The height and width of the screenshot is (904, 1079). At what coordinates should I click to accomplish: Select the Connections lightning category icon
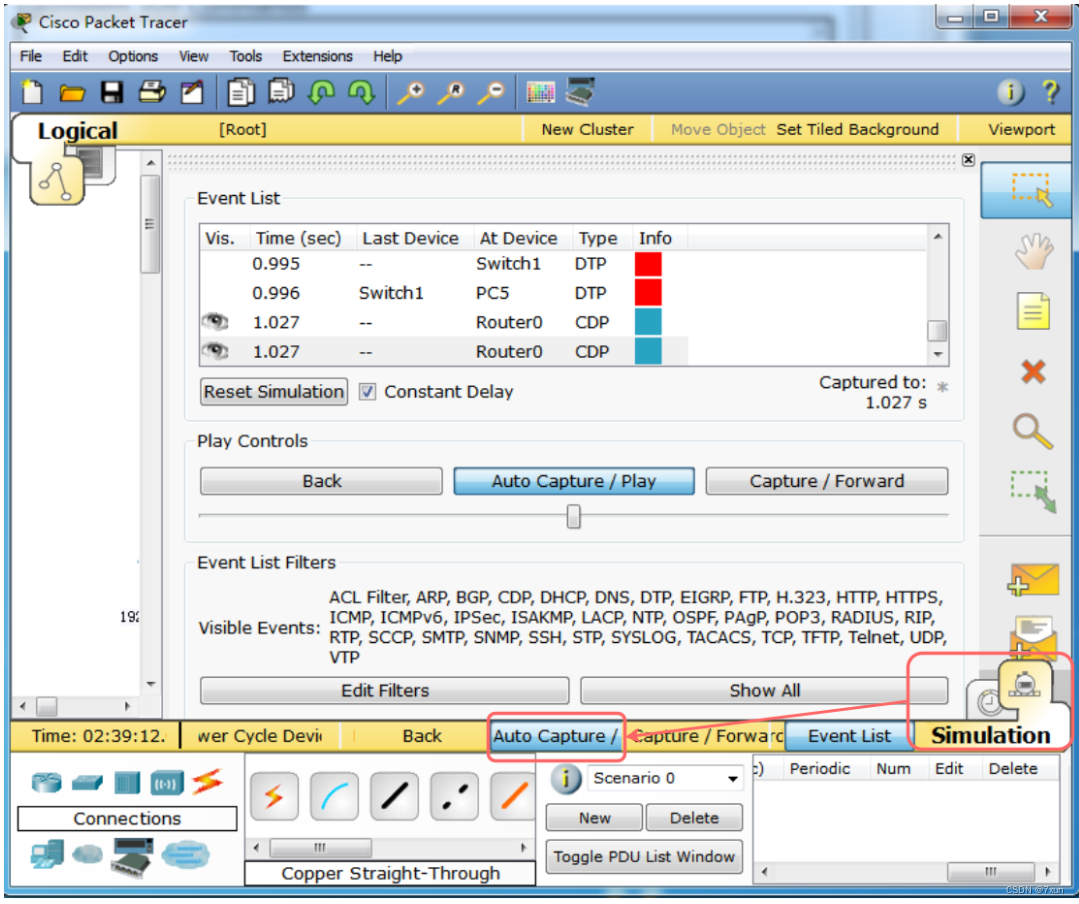tap(208, 782)
